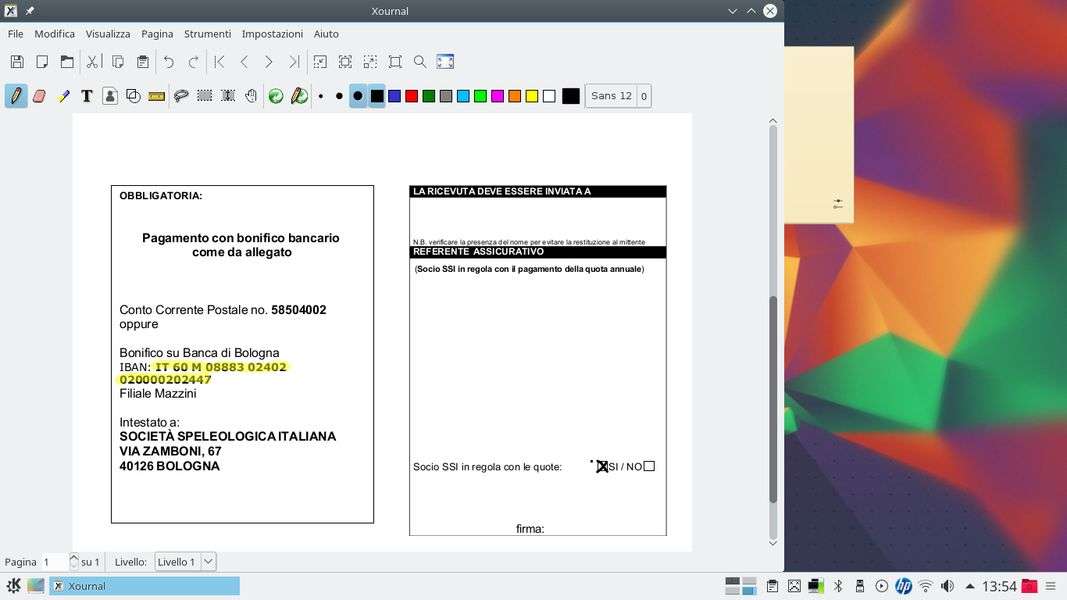
Task: Click the Xournal taskbar button
Action: 145,586
